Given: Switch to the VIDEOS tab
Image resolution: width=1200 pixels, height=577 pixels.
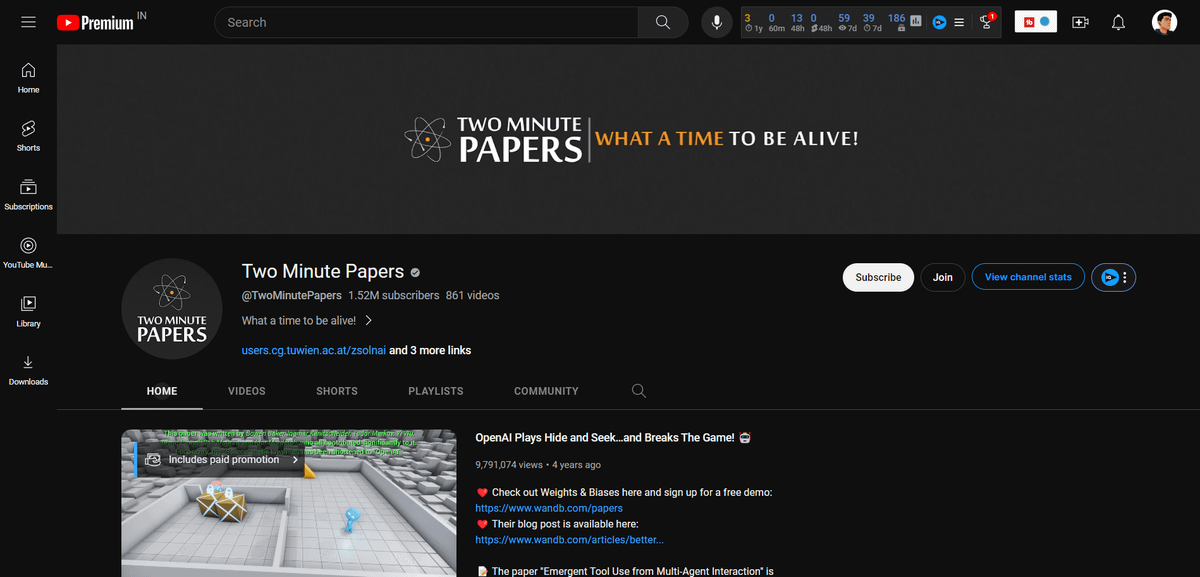Looking at the screenshot, I should [x=246, y=391].
